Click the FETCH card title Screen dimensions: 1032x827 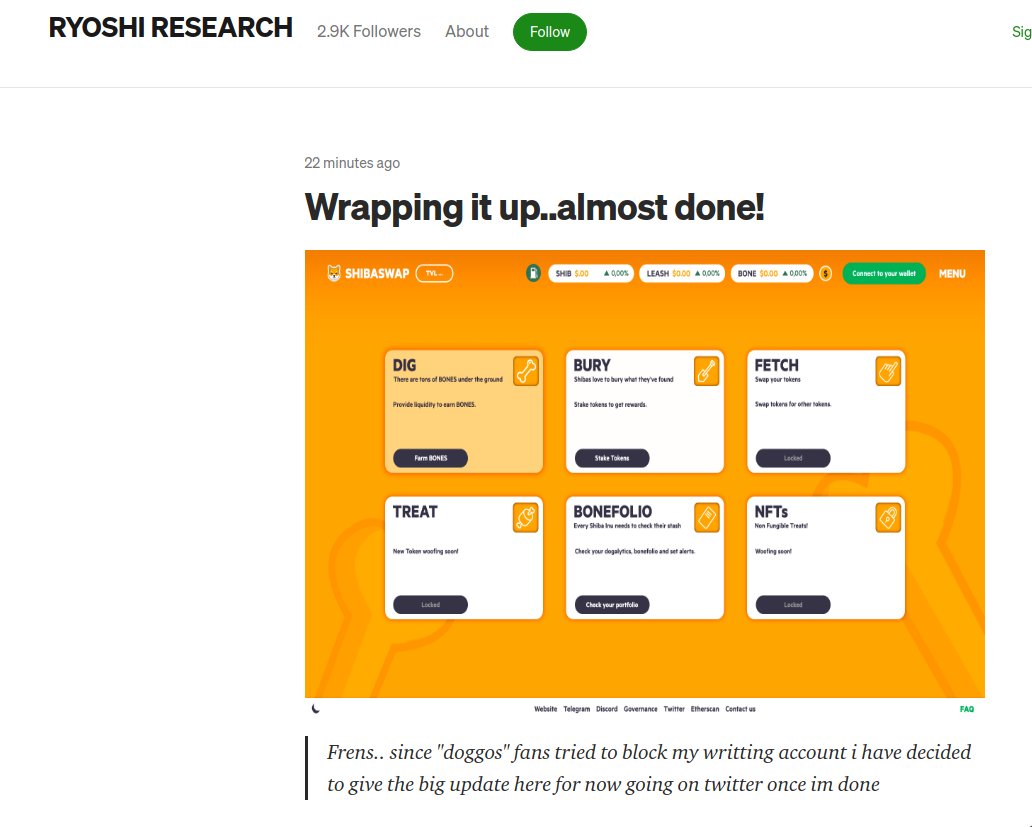pyautogui.click(x=777, y=365)
